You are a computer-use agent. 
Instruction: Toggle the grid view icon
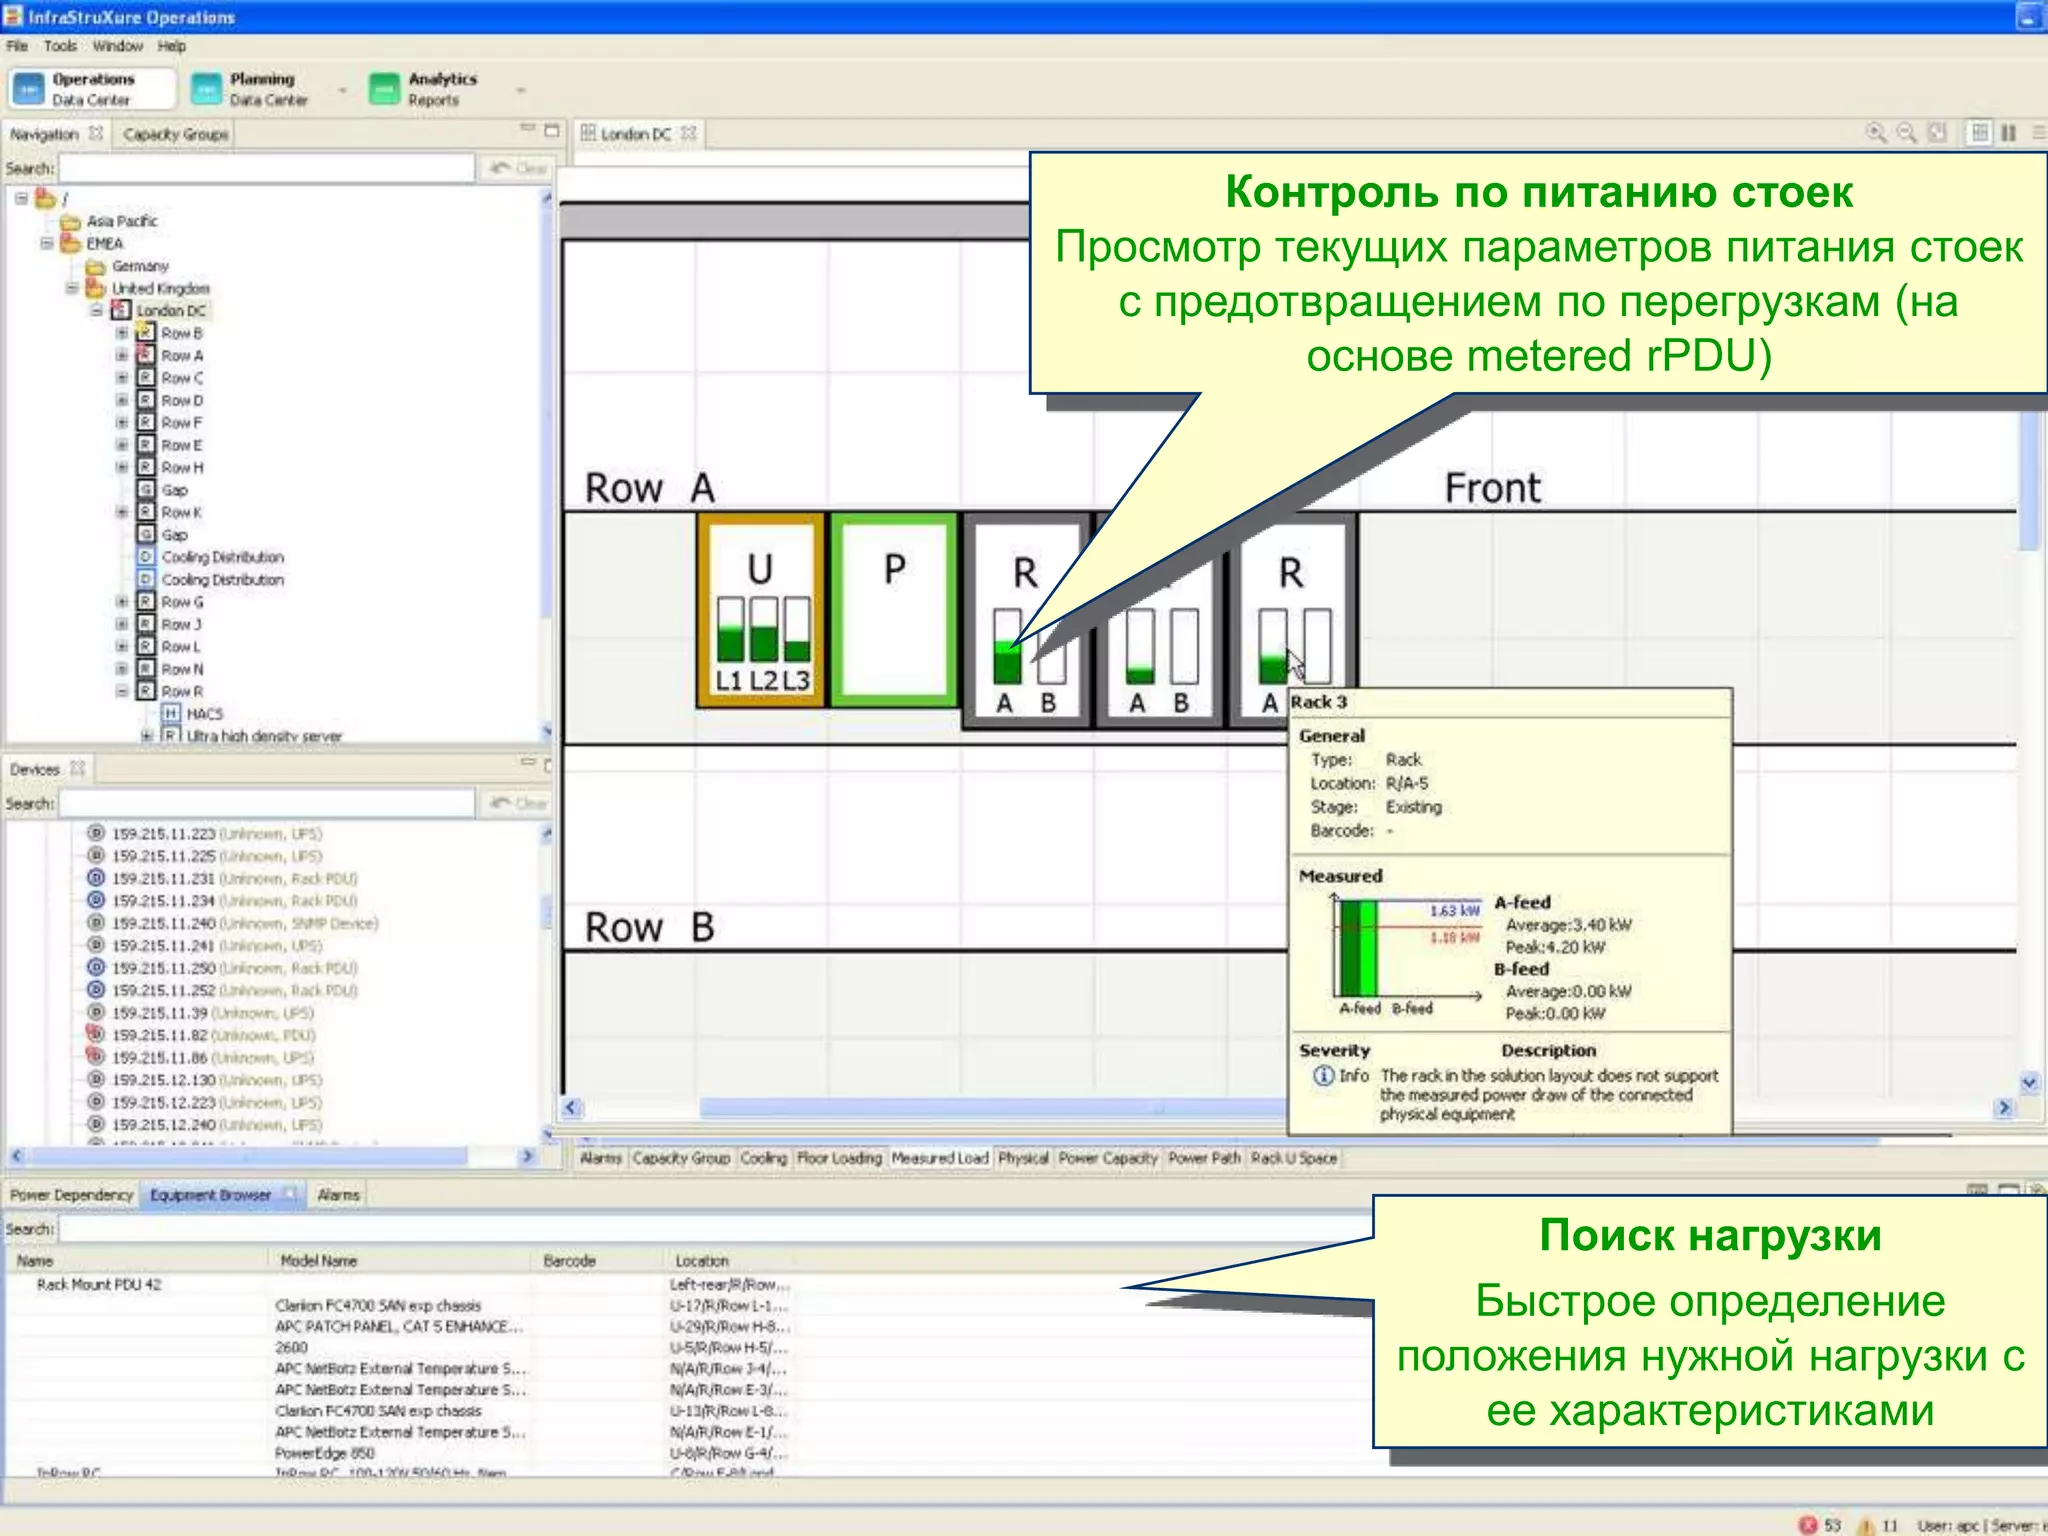[x=1979, y=133]
